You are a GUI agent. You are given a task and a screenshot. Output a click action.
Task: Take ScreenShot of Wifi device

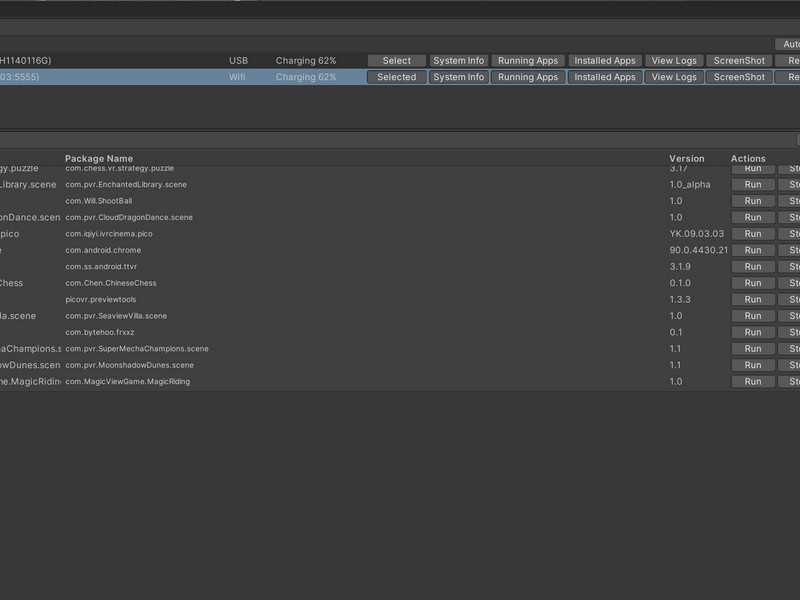coord(739,77)
